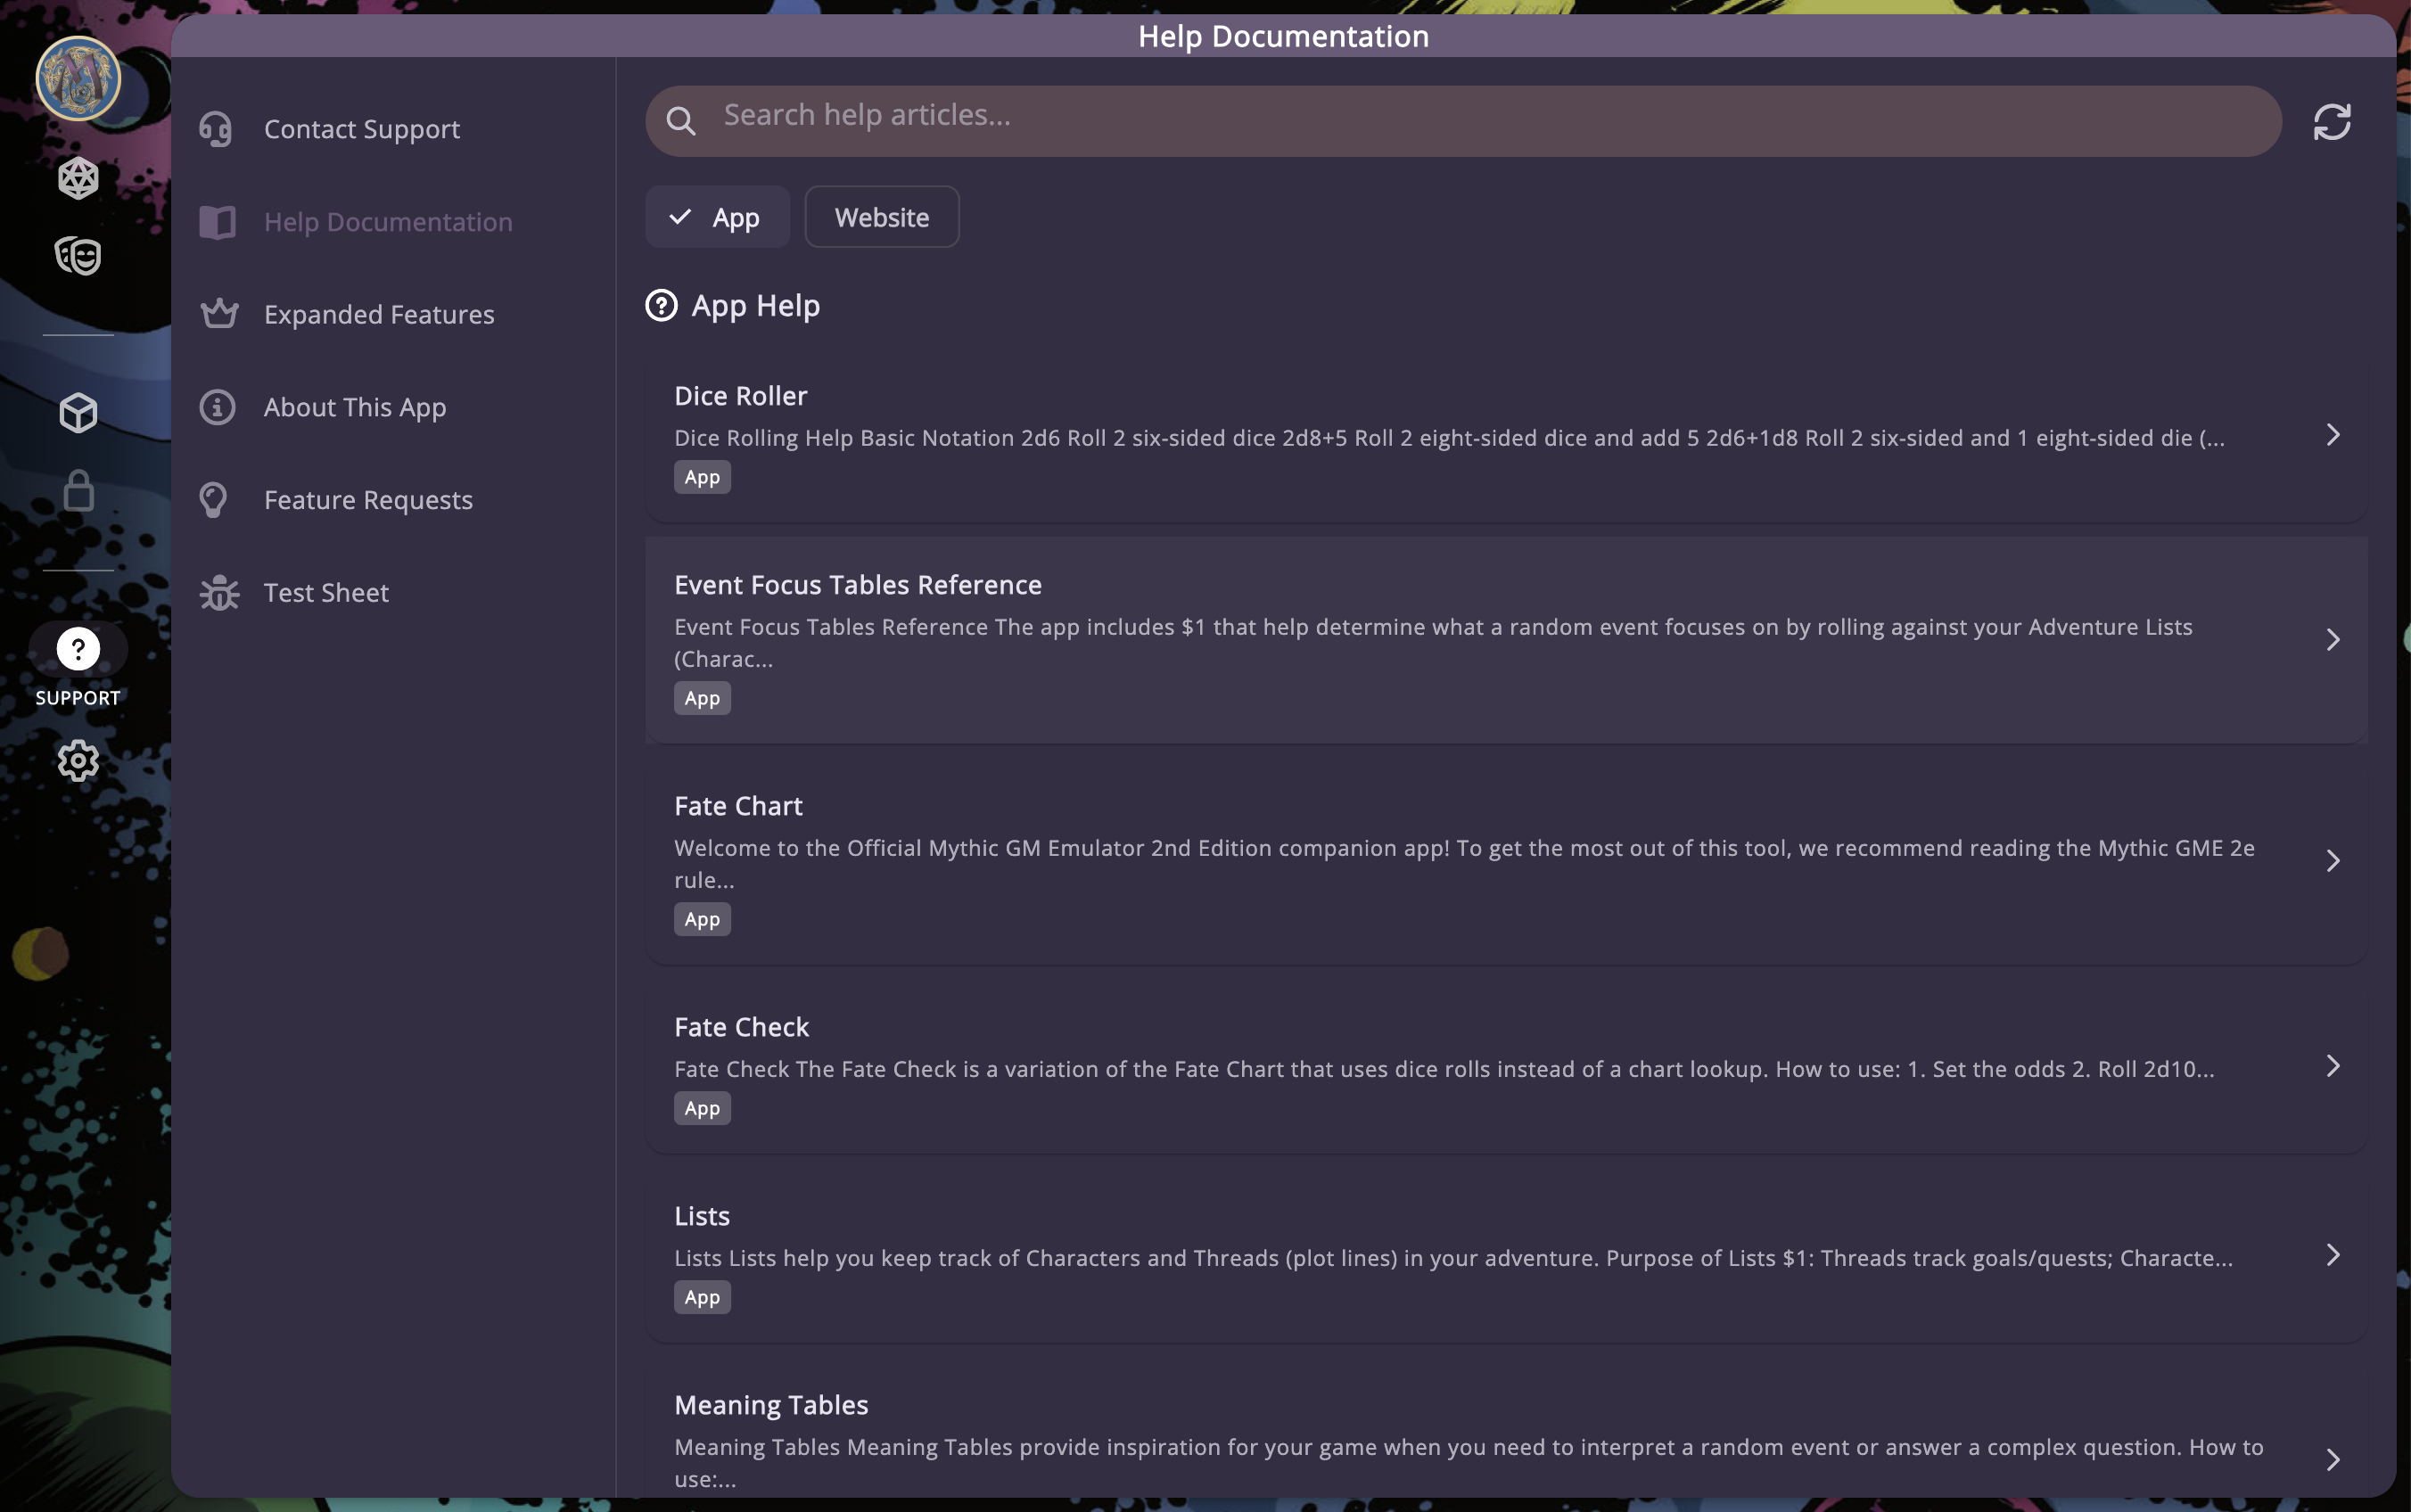Screen dimensions: 2411x1512
Task: Enable the Website filter chip
Action: pyautogui.click(x=881, y=217)
